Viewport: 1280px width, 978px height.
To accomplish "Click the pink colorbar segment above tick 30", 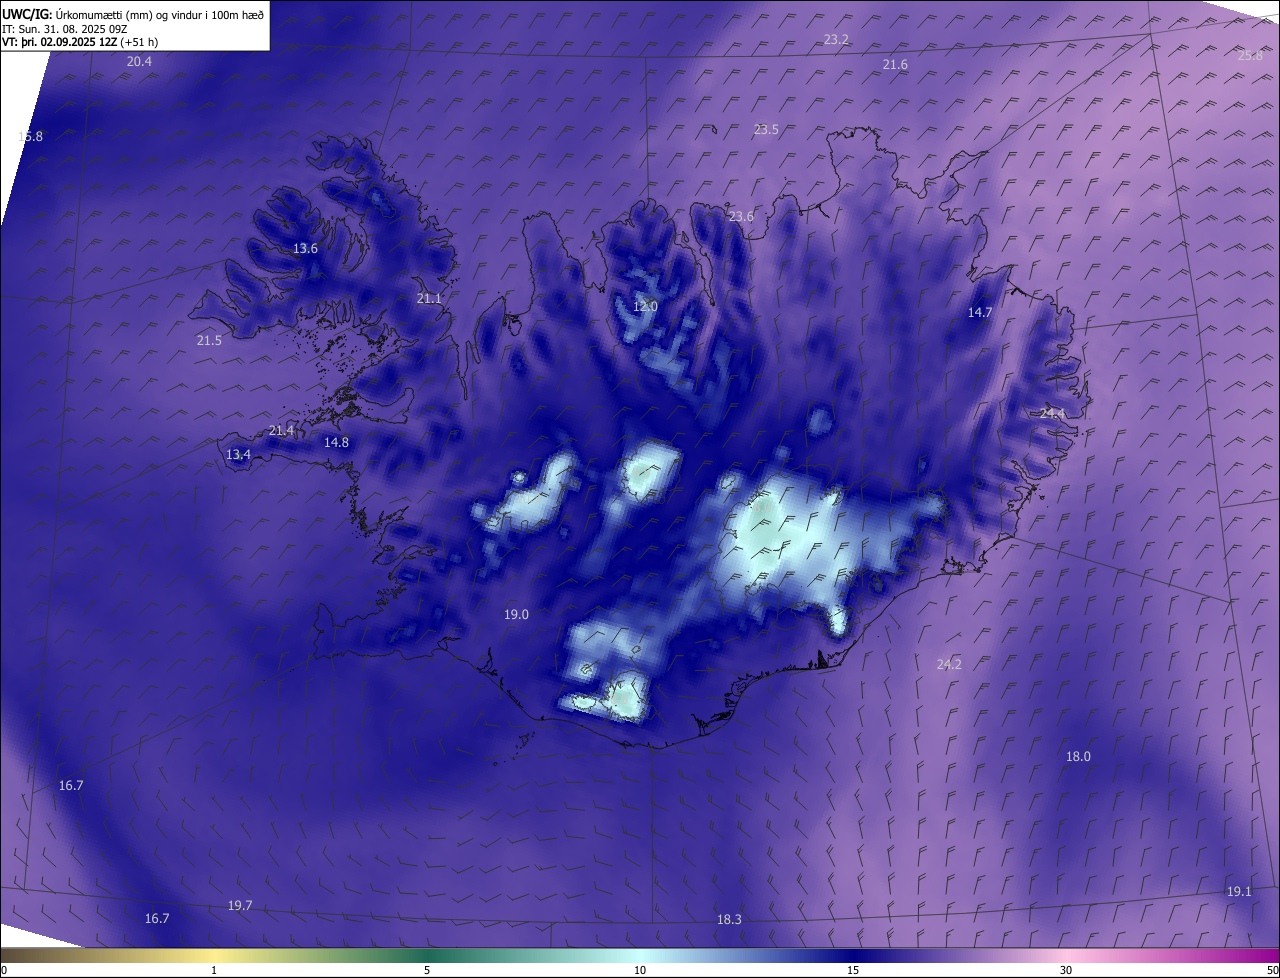I will (x=1066, y=956).
